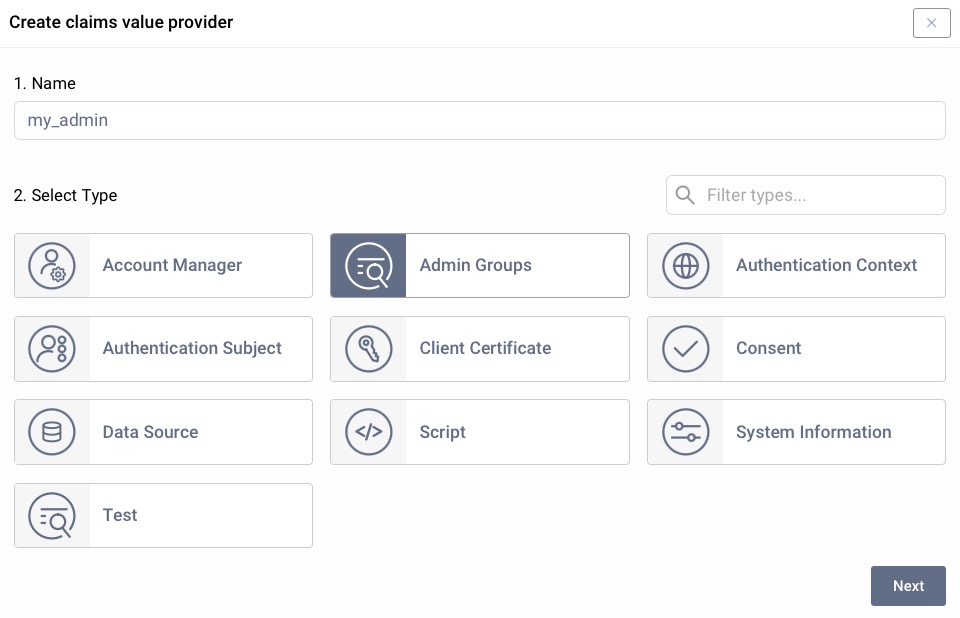Click the Authentication Subject people icon
960x618 pixels.
tap(52, 348)
